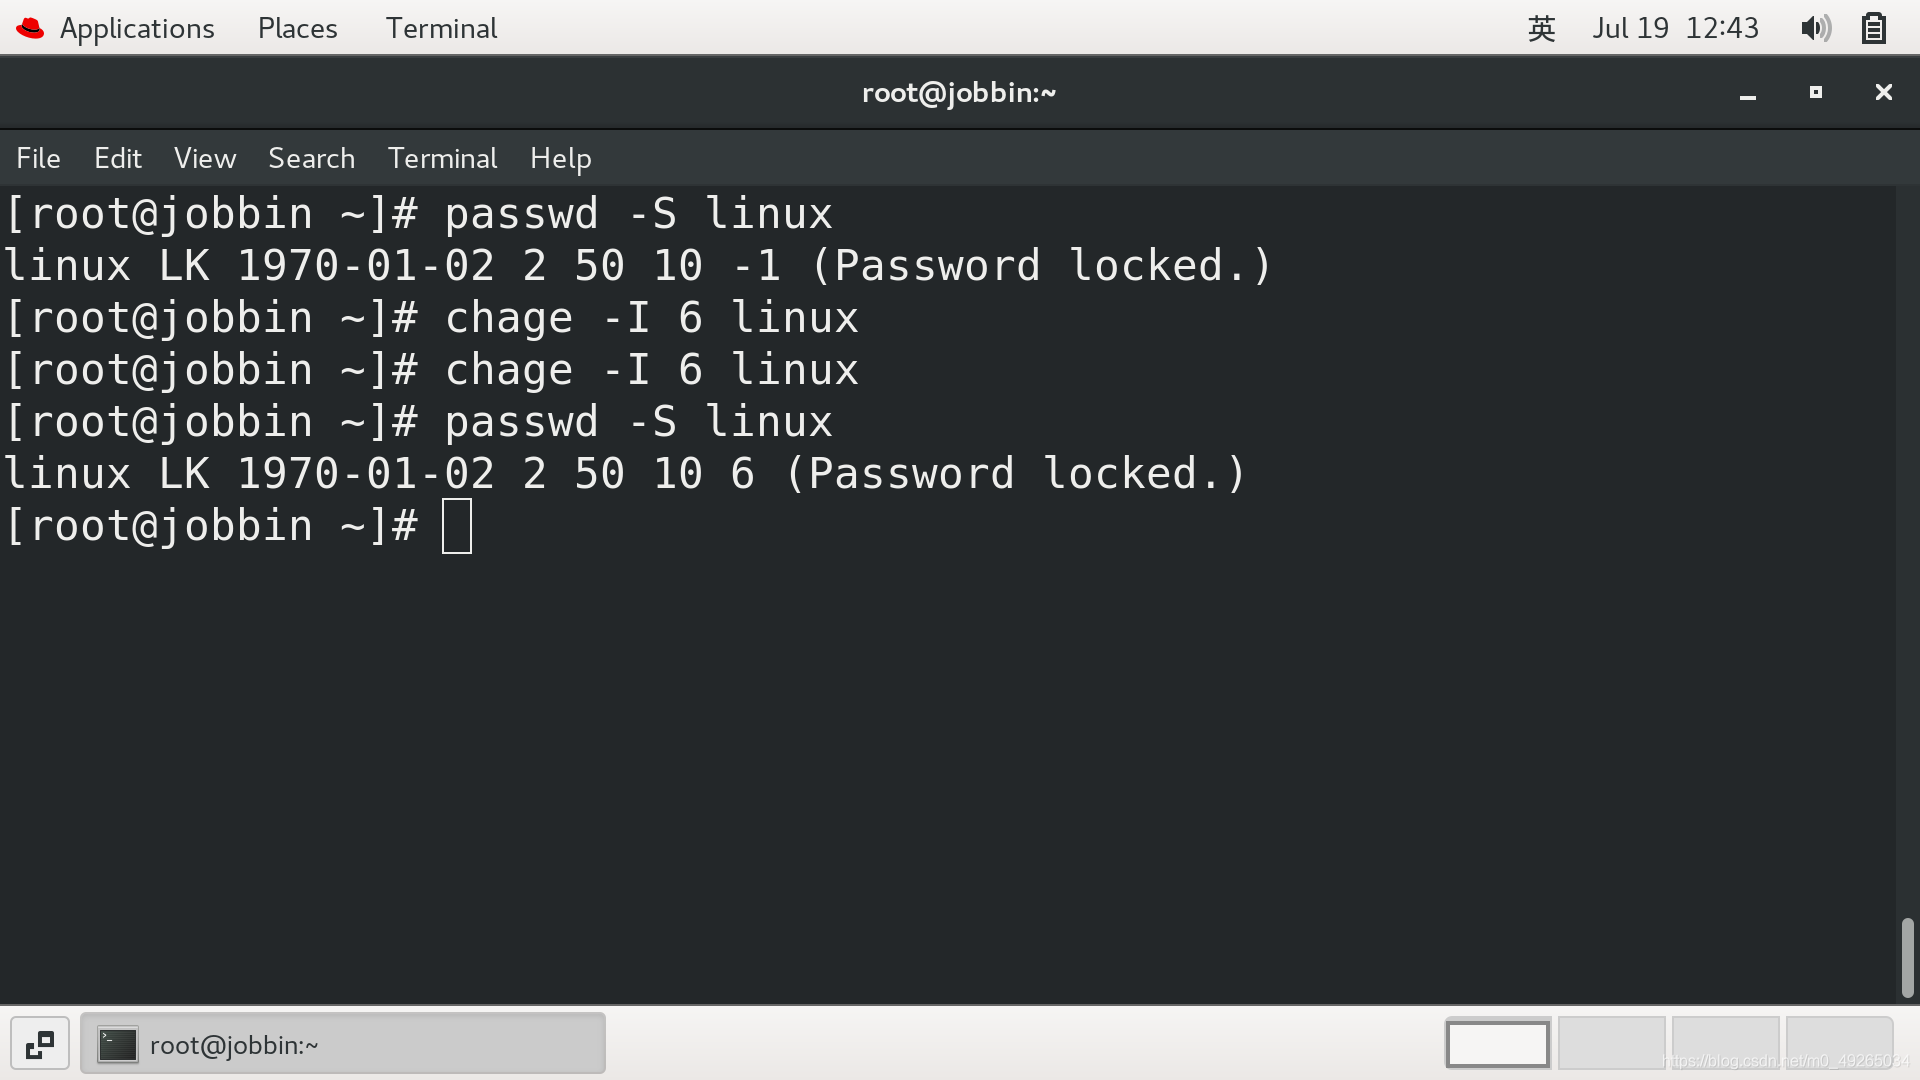Click the battery status icon
Image resolution: width=1920 pixels, height=1080 pixels.
click(1873, 28)
